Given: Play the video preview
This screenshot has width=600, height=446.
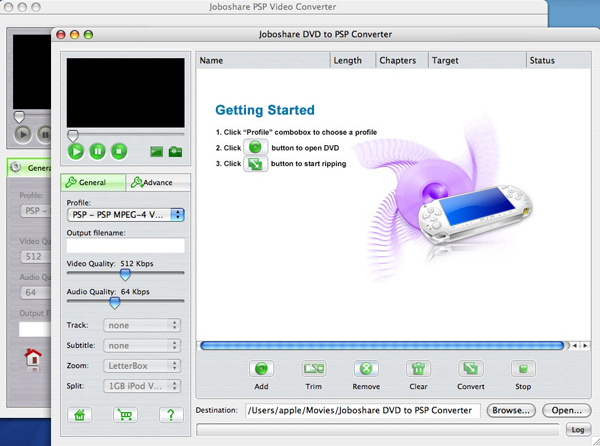Looking at the screenshot, I should (x=76, y=151).
